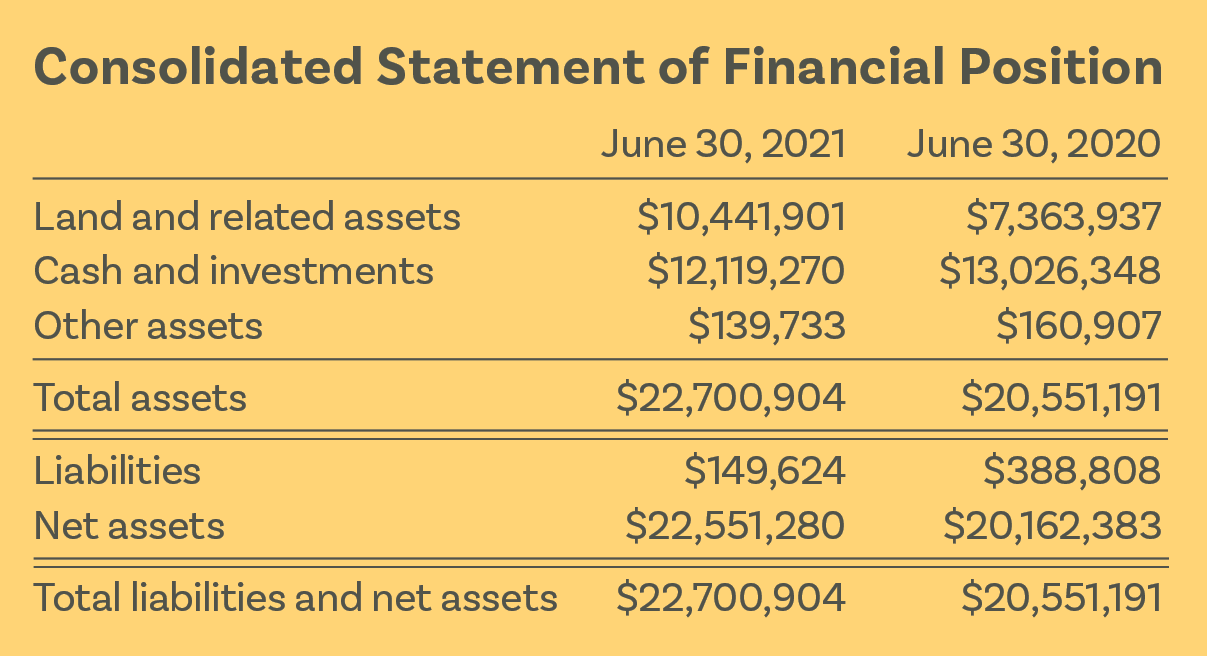Select the June 30, 2020 column header
Screen dimensions: 1207x656
click(1034, 145)
